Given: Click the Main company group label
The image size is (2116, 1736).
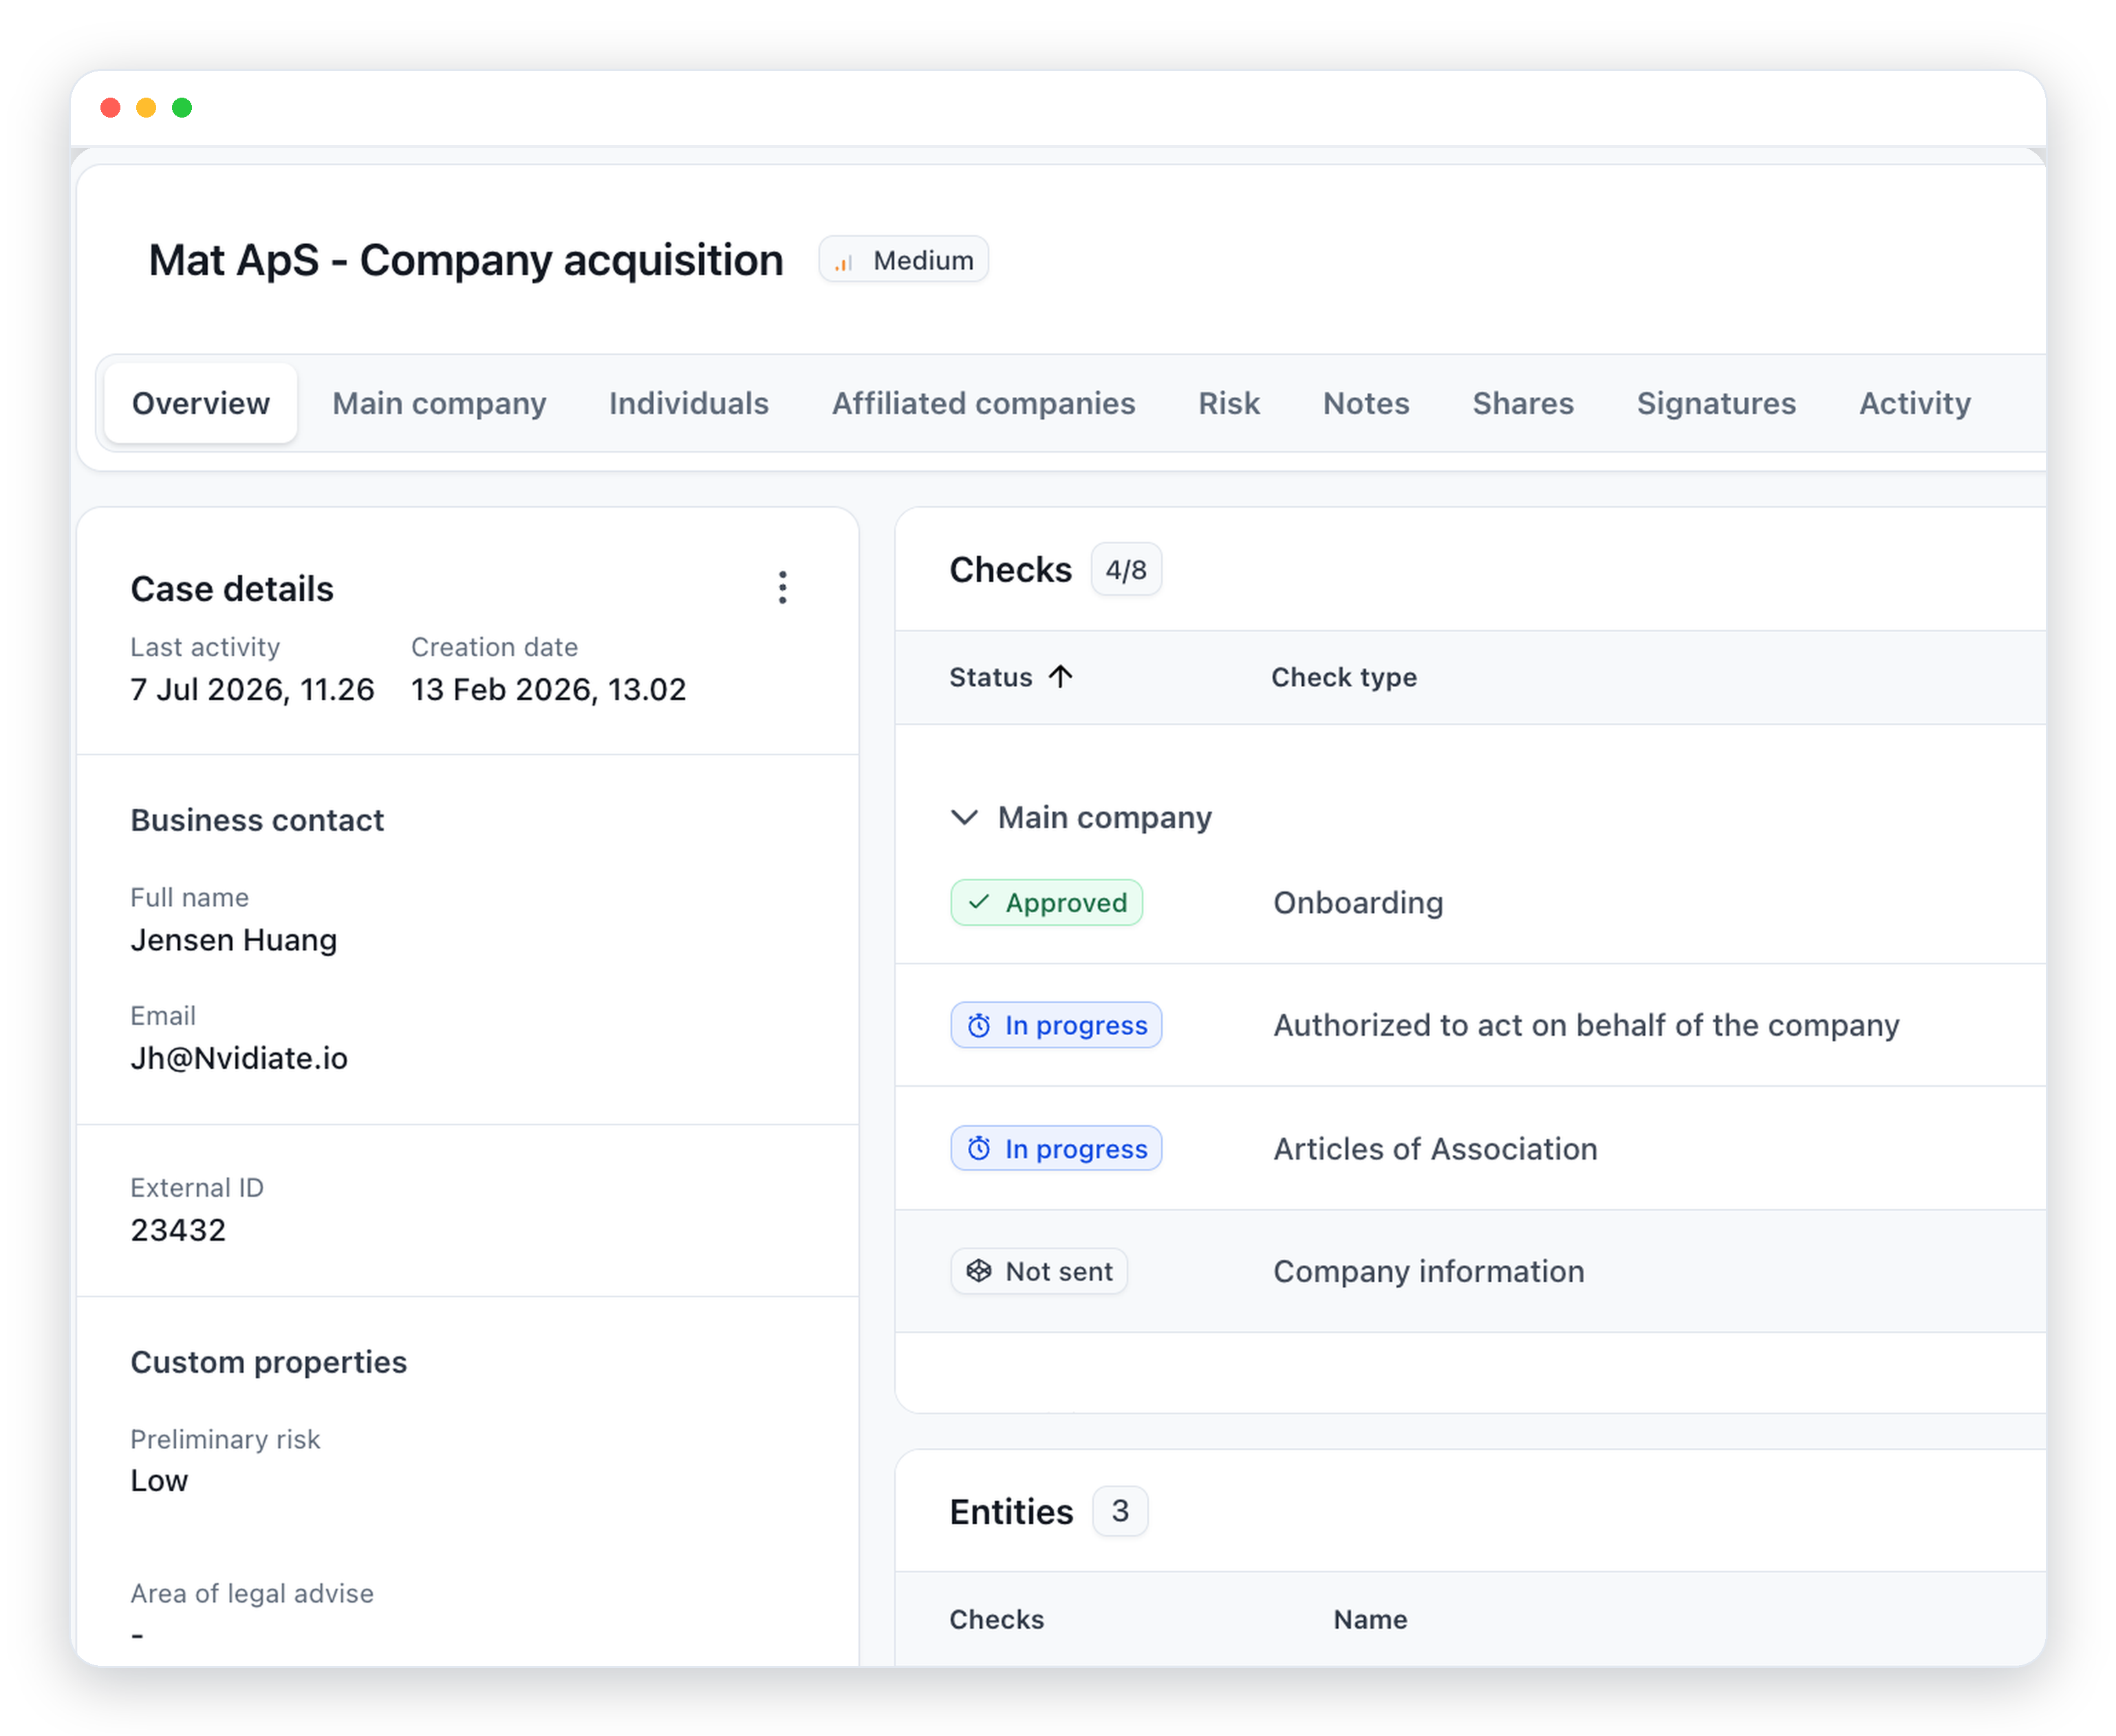Looking at the screenshot, I should pyautogui.click(x=1104, y=817).
